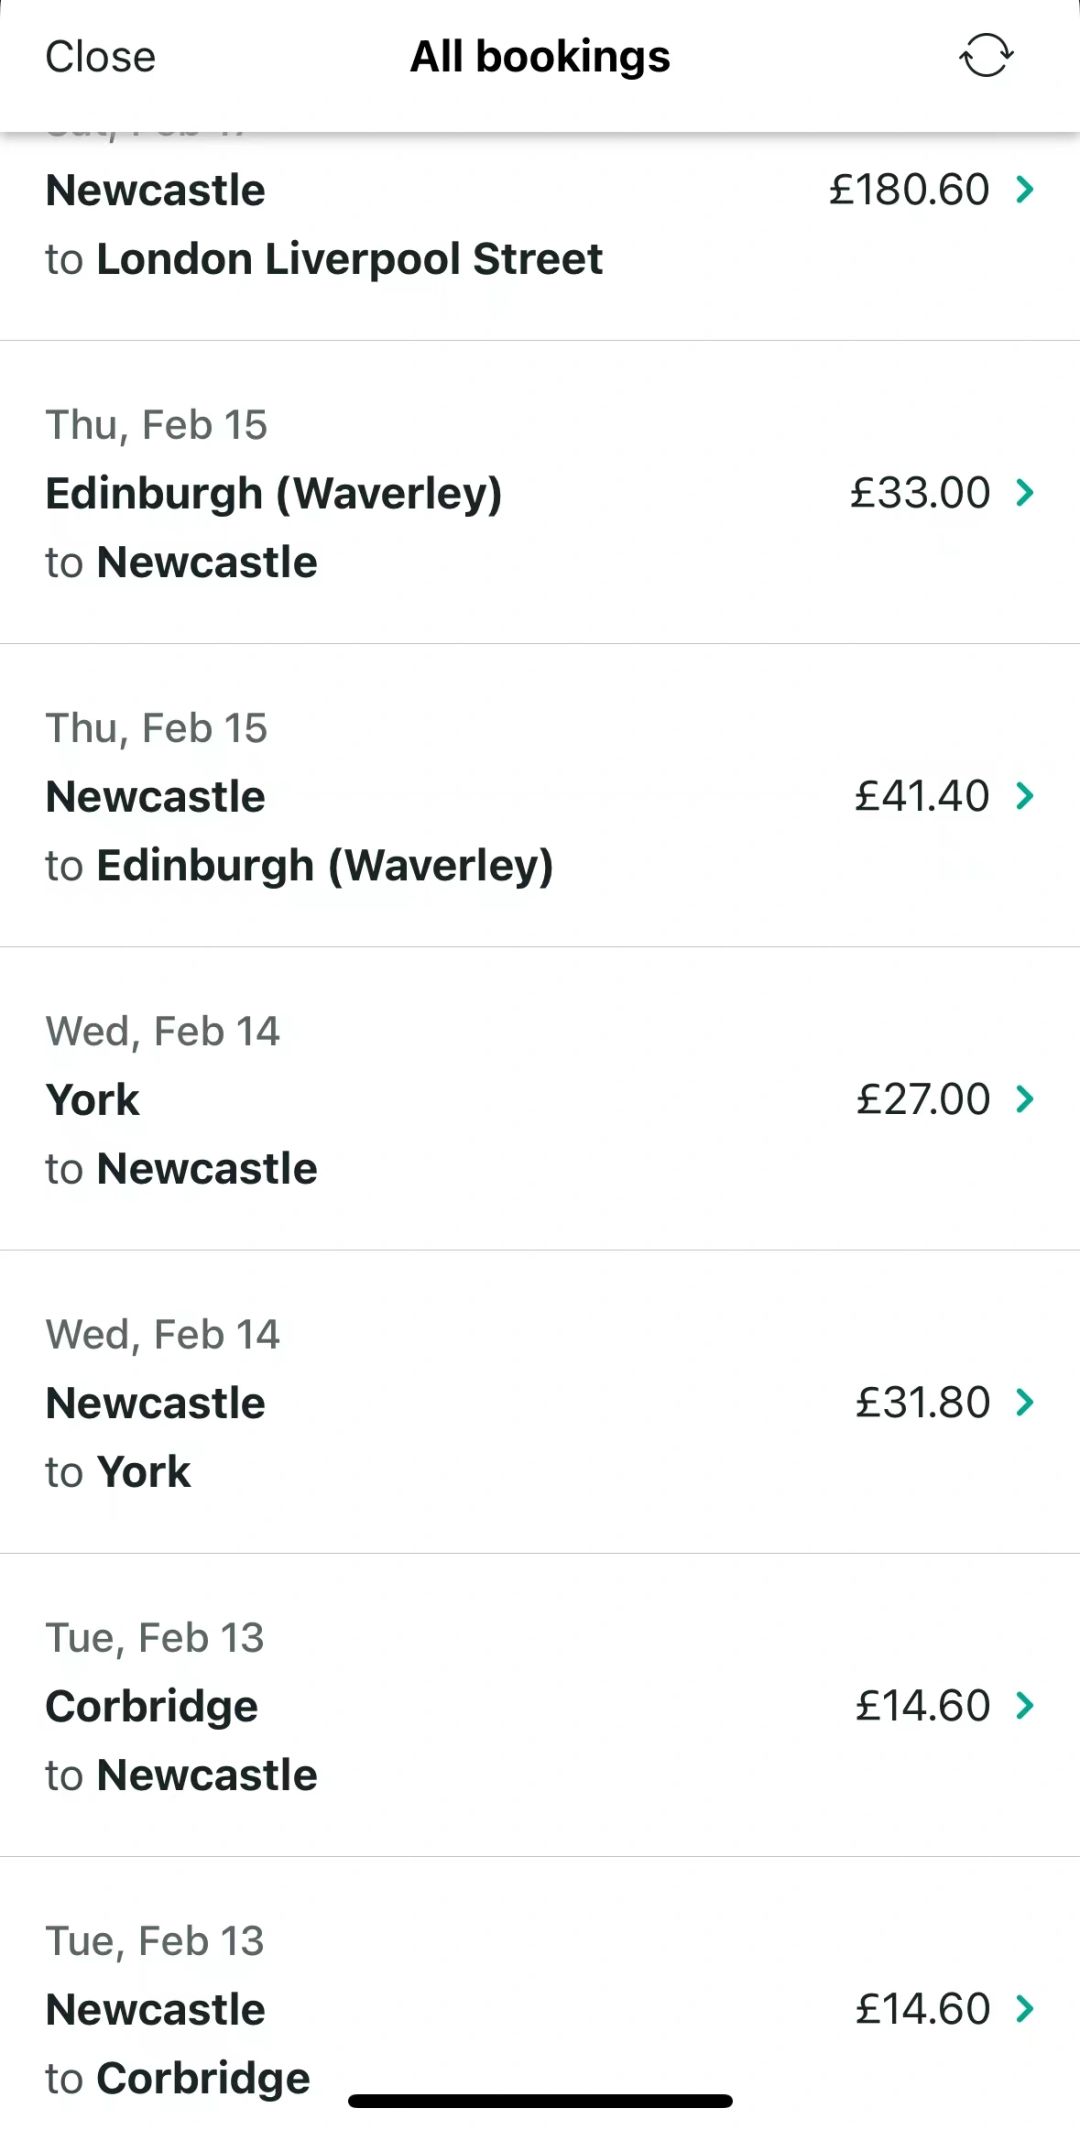Open chevron beside the £33.00 fare
Image resolution: width=1080 pixels, height=2130 pixels.
[1025, 492]
